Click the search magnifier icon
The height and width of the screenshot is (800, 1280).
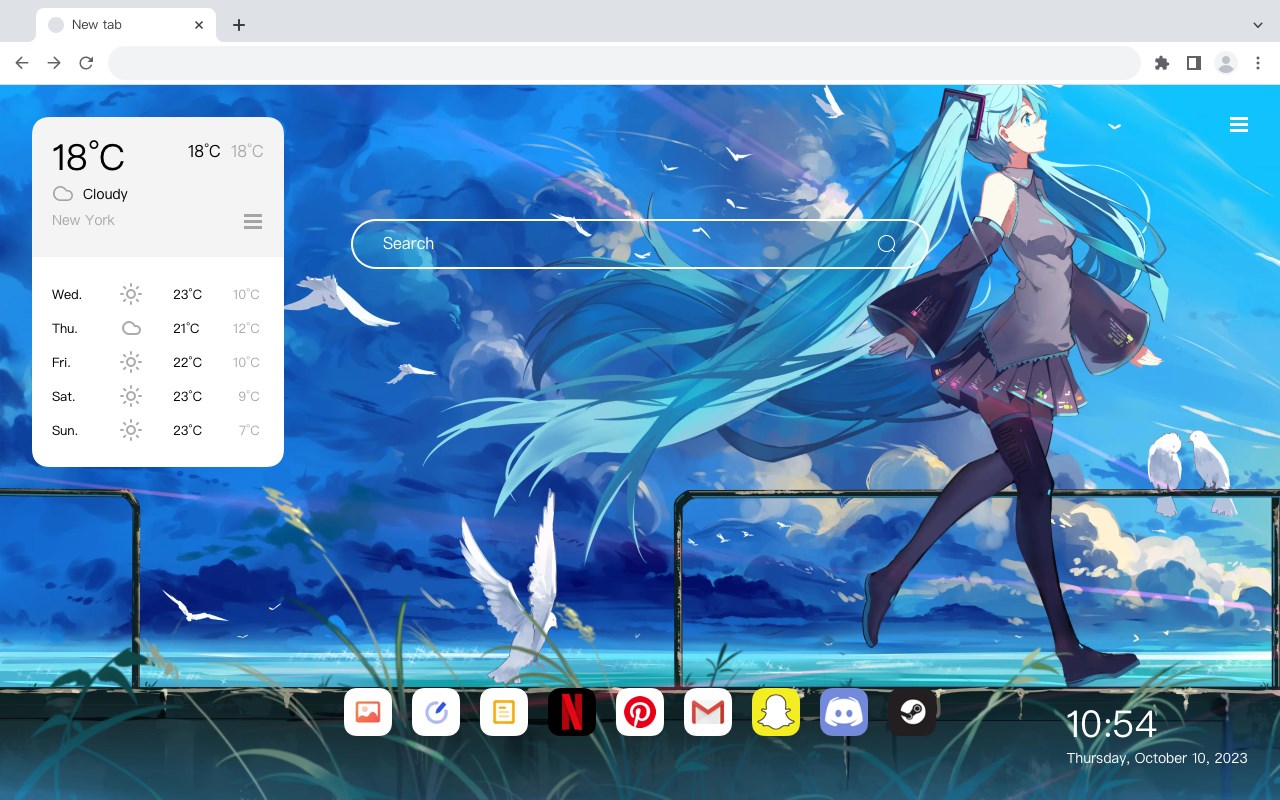(886, 244)
